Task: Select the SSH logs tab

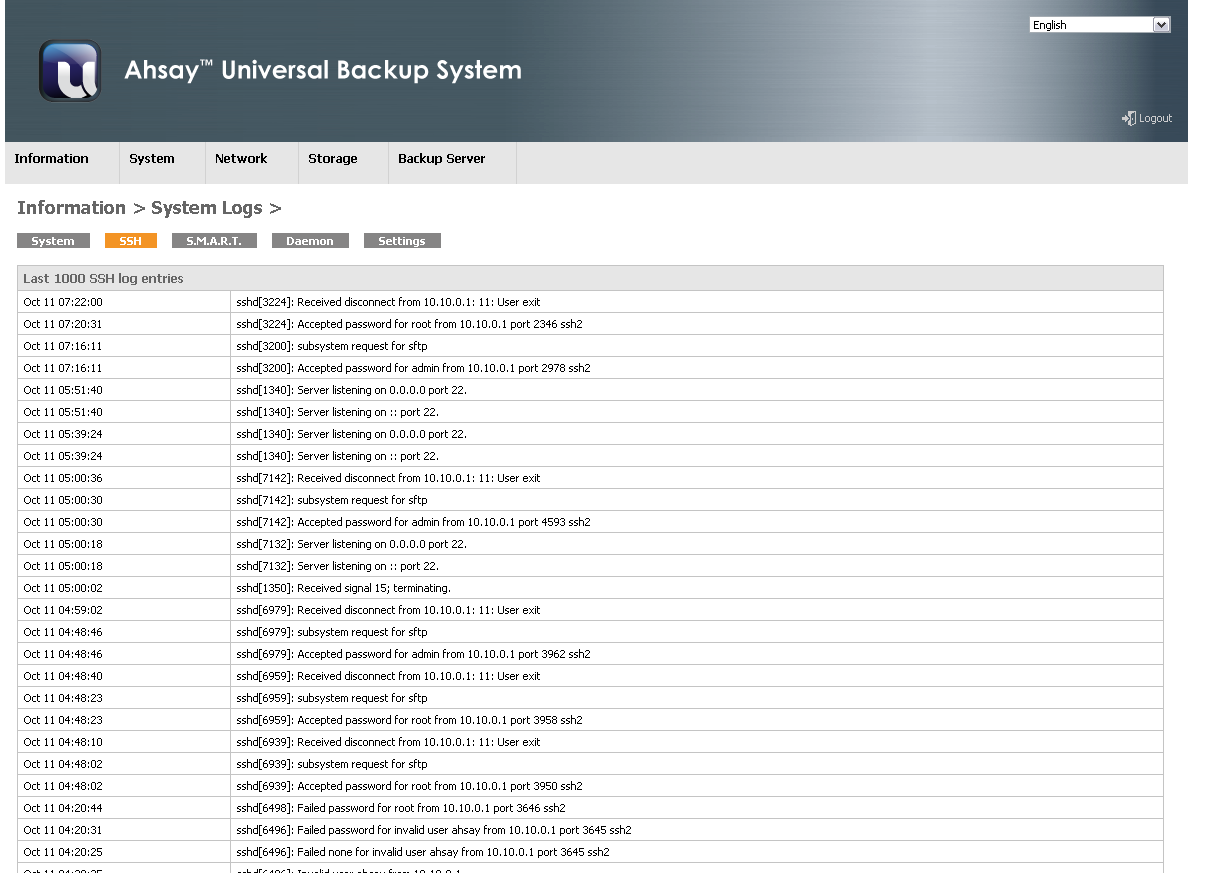Action: tap(131, 241)
